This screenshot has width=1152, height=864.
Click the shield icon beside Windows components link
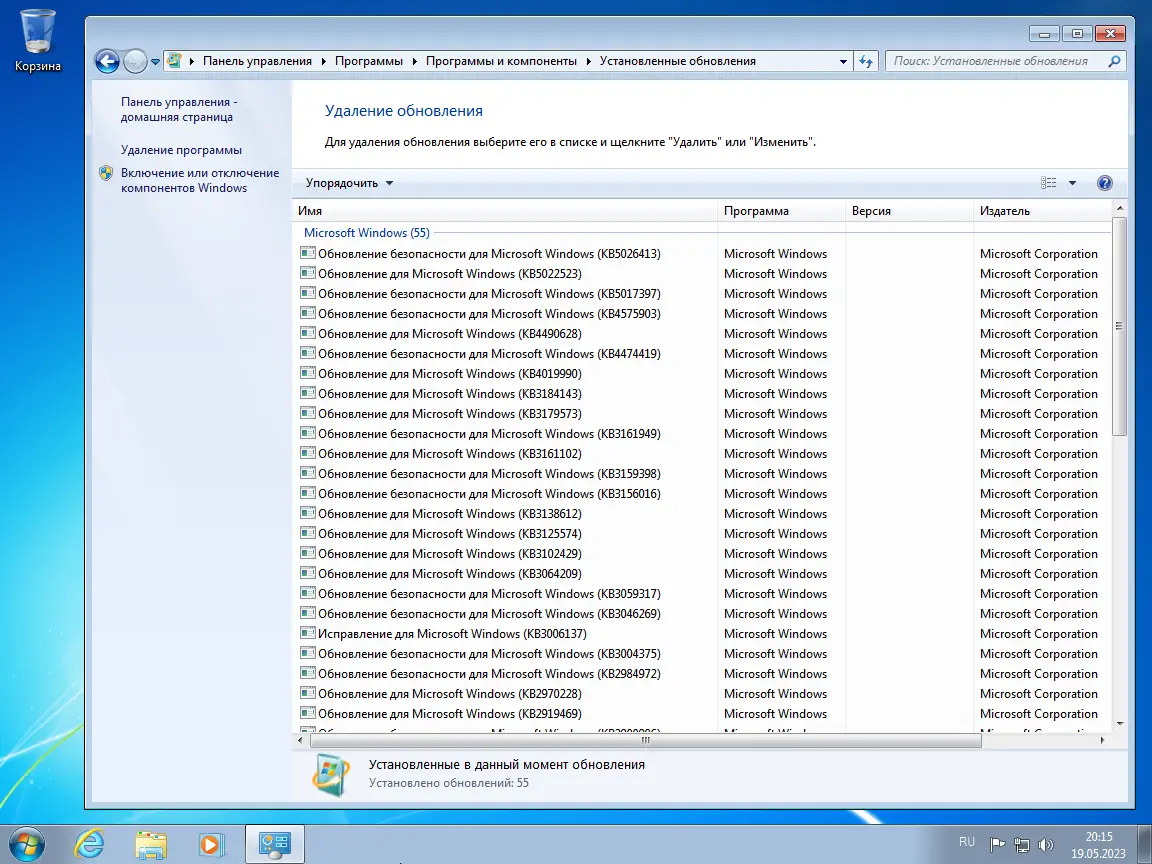[x=106, y=173]
